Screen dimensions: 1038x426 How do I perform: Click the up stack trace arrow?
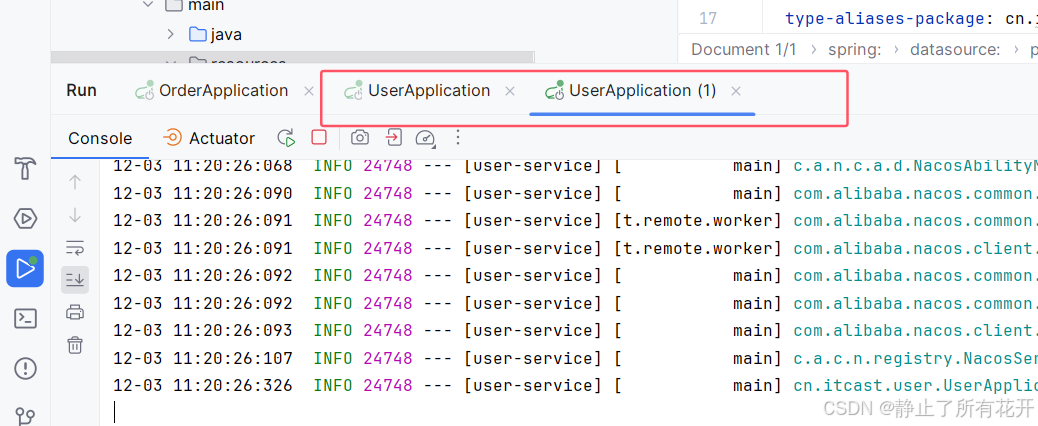(x=75, y=182)
